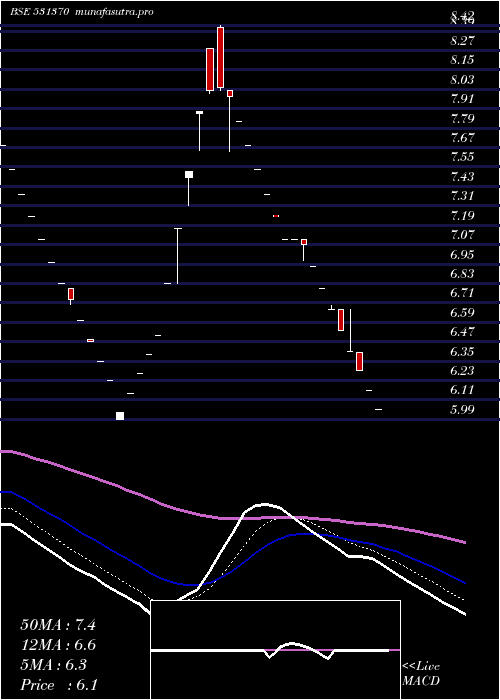Click the 50MA : 7.4 readout
Viewport: 500px width, 700px height.
[58, 625]
